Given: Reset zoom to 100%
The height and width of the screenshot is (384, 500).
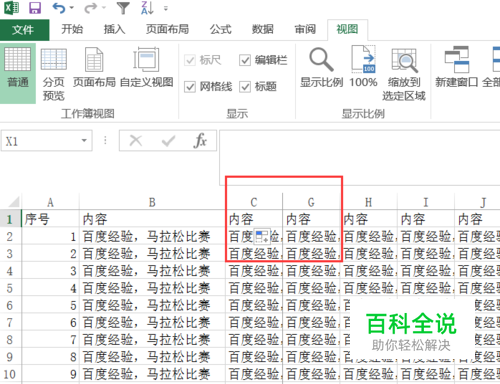Looking at the screenshot, I should pos(363,68).
